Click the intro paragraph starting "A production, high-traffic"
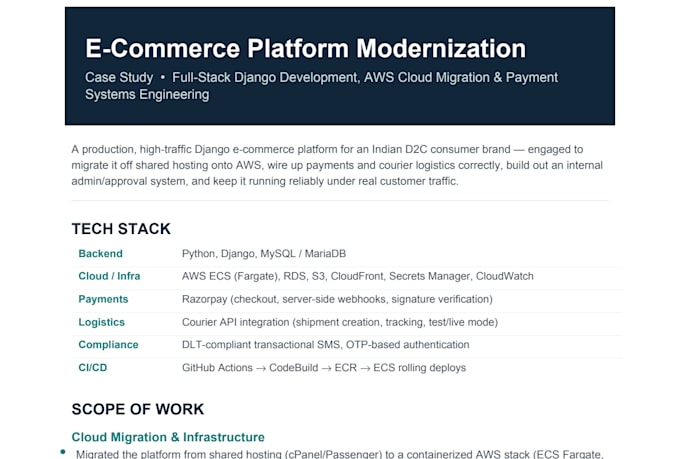 337,165
